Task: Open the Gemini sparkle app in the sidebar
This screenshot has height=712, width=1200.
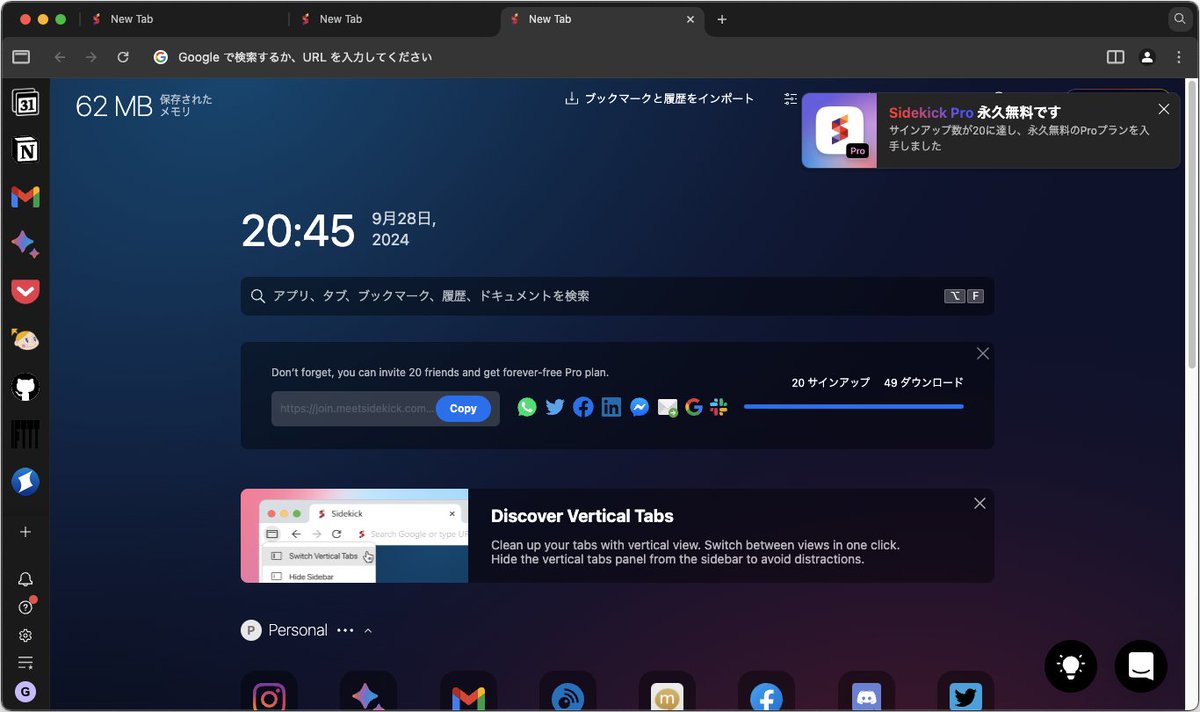Action: pyautogui.click(x=25, y=245)
